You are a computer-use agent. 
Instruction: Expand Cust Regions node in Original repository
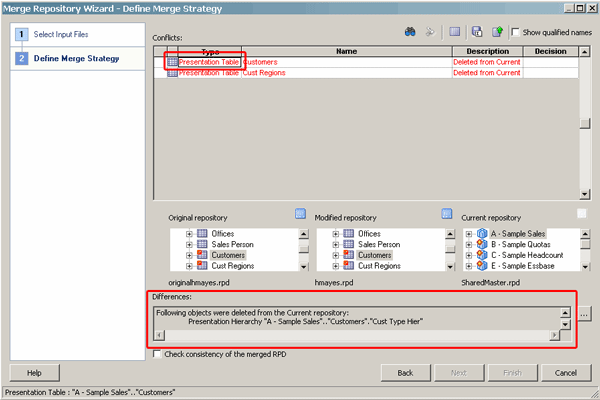189,266
